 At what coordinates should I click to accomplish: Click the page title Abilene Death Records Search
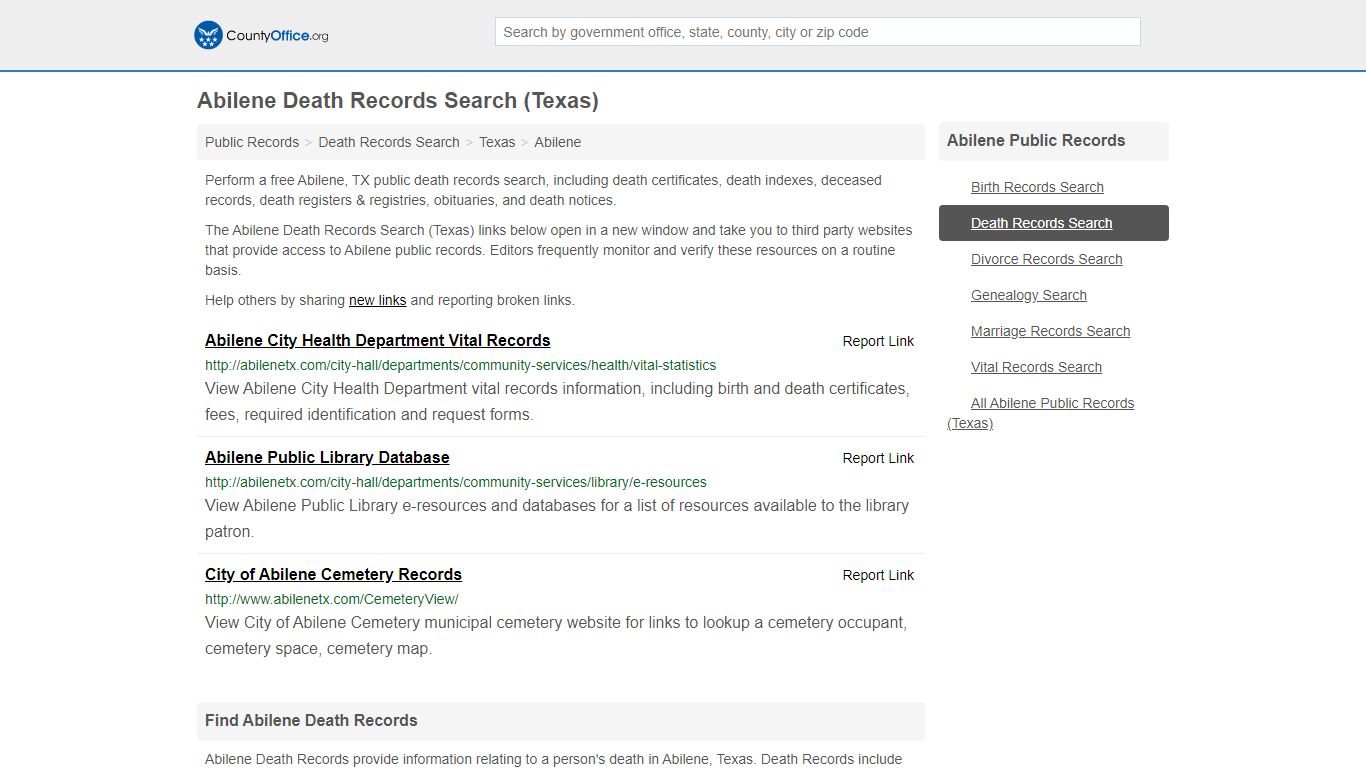point(398,101)
